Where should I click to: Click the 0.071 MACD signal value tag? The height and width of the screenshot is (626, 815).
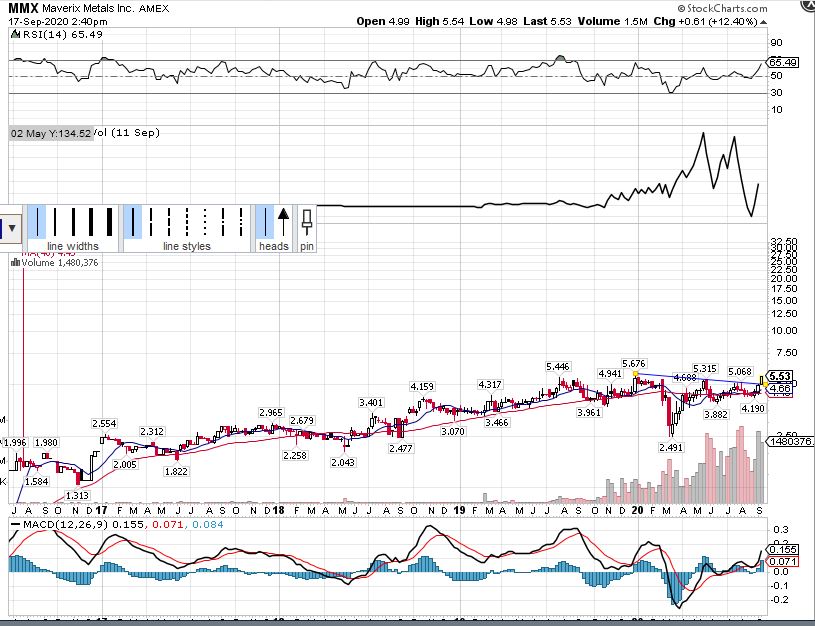[x=782, y=561]
